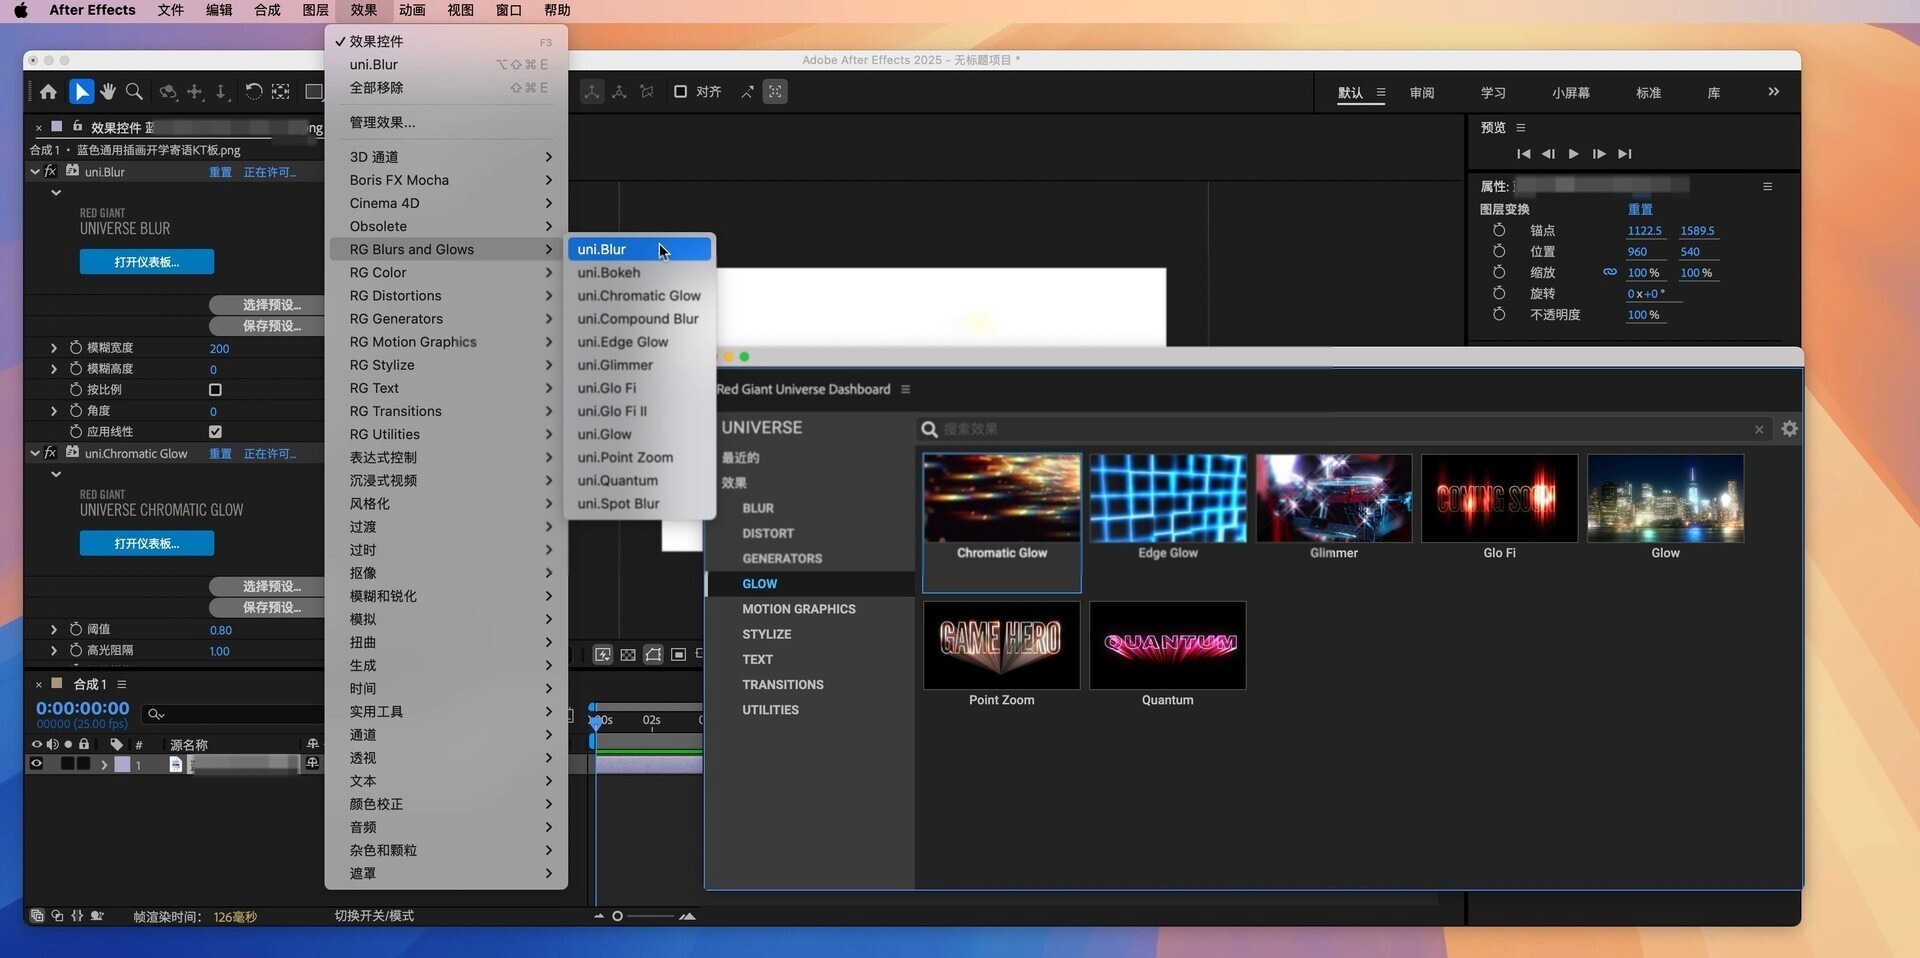Hide layer 1 with eye toggle
This screenshot has height=958, width=1920.
coord(37,764)
